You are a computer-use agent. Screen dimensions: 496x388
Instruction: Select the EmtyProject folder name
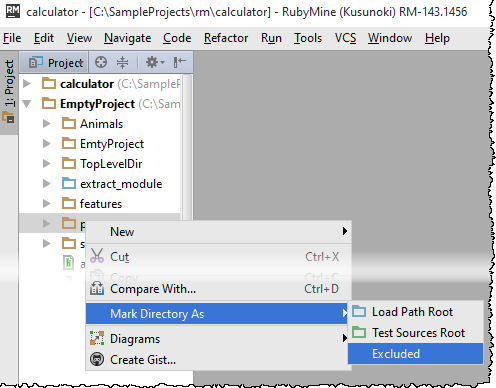click(112, 144)
